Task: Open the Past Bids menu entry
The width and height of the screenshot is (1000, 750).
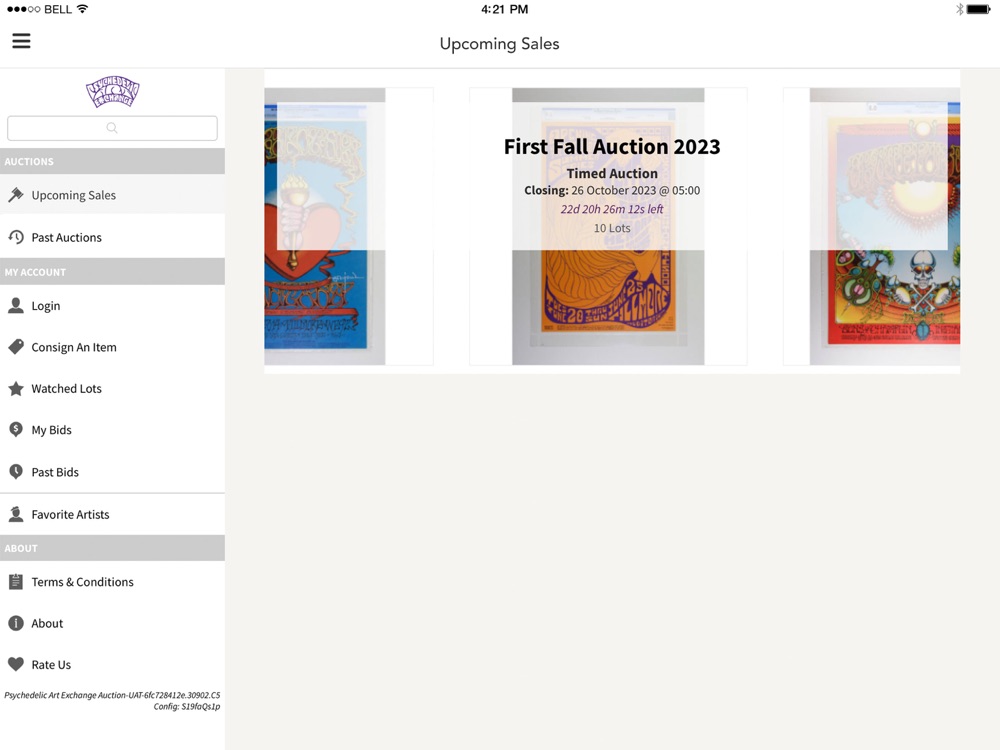Action: pyautogui.click(x=112, y=472)
